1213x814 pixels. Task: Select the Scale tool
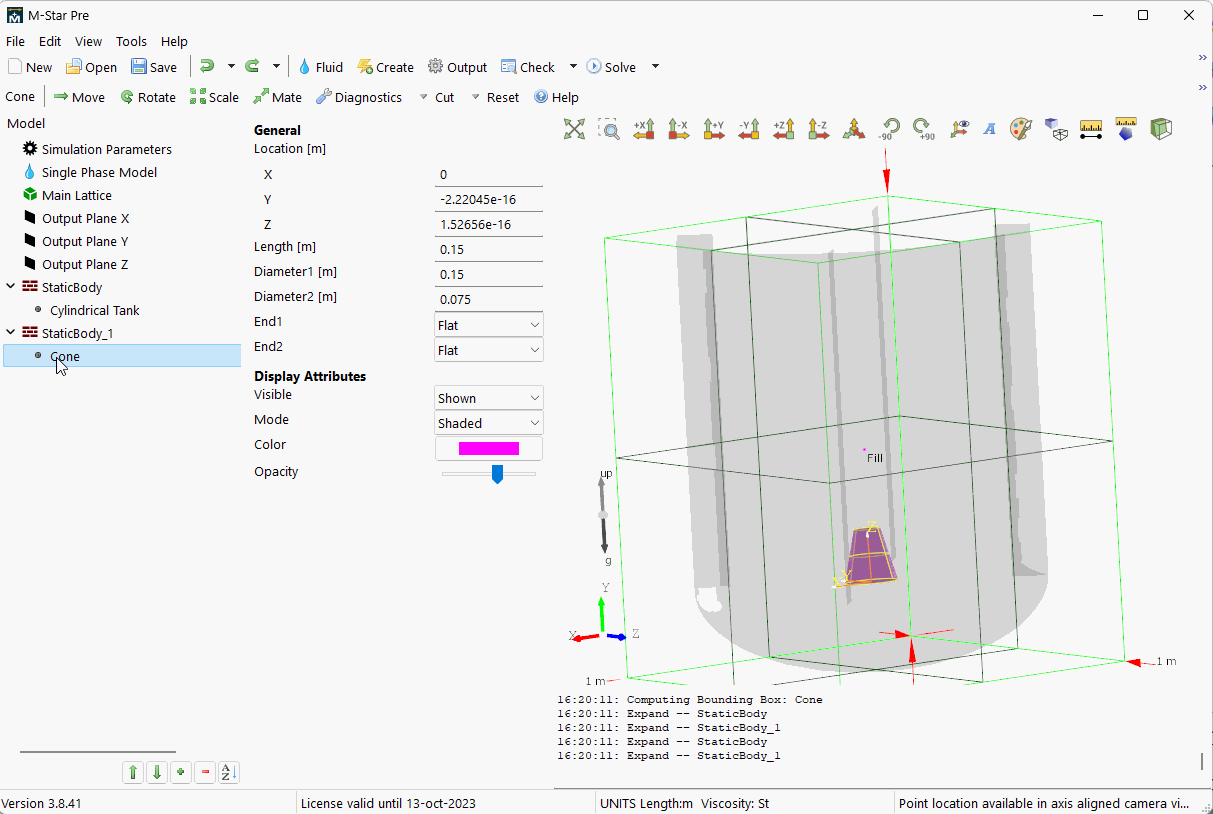(x=214, y=97)
